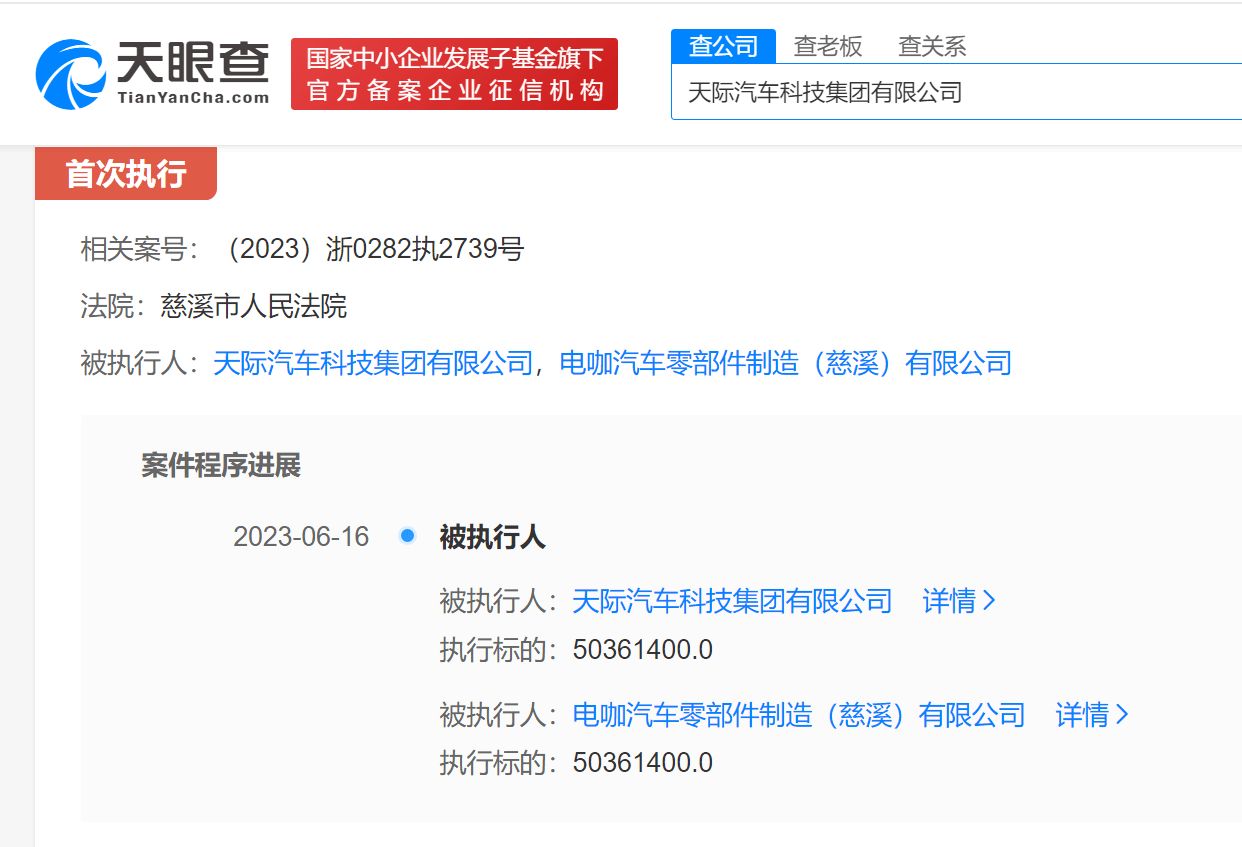Open 天际汽车科技集团有限公司 link under 2023-06-16 entry

732,601
